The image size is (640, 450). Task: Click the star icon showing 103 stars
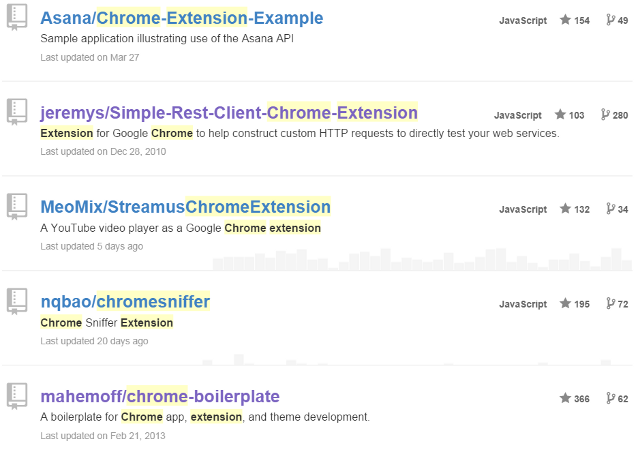click(560, 114)
